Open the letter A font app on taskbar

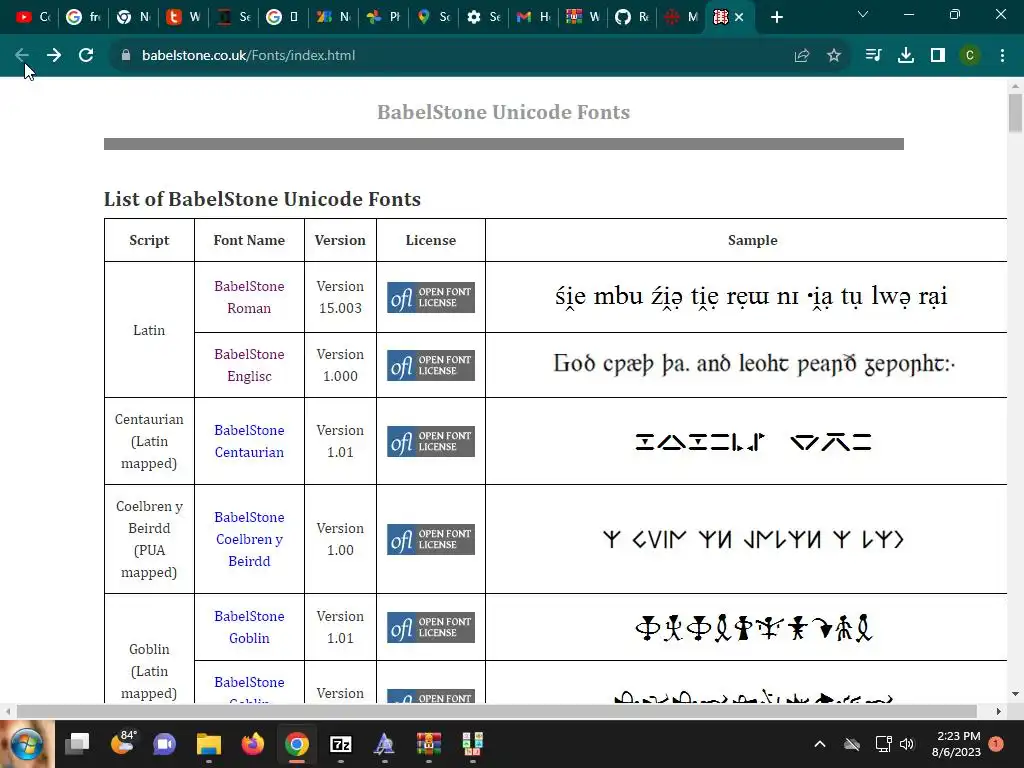coord(385,744)
